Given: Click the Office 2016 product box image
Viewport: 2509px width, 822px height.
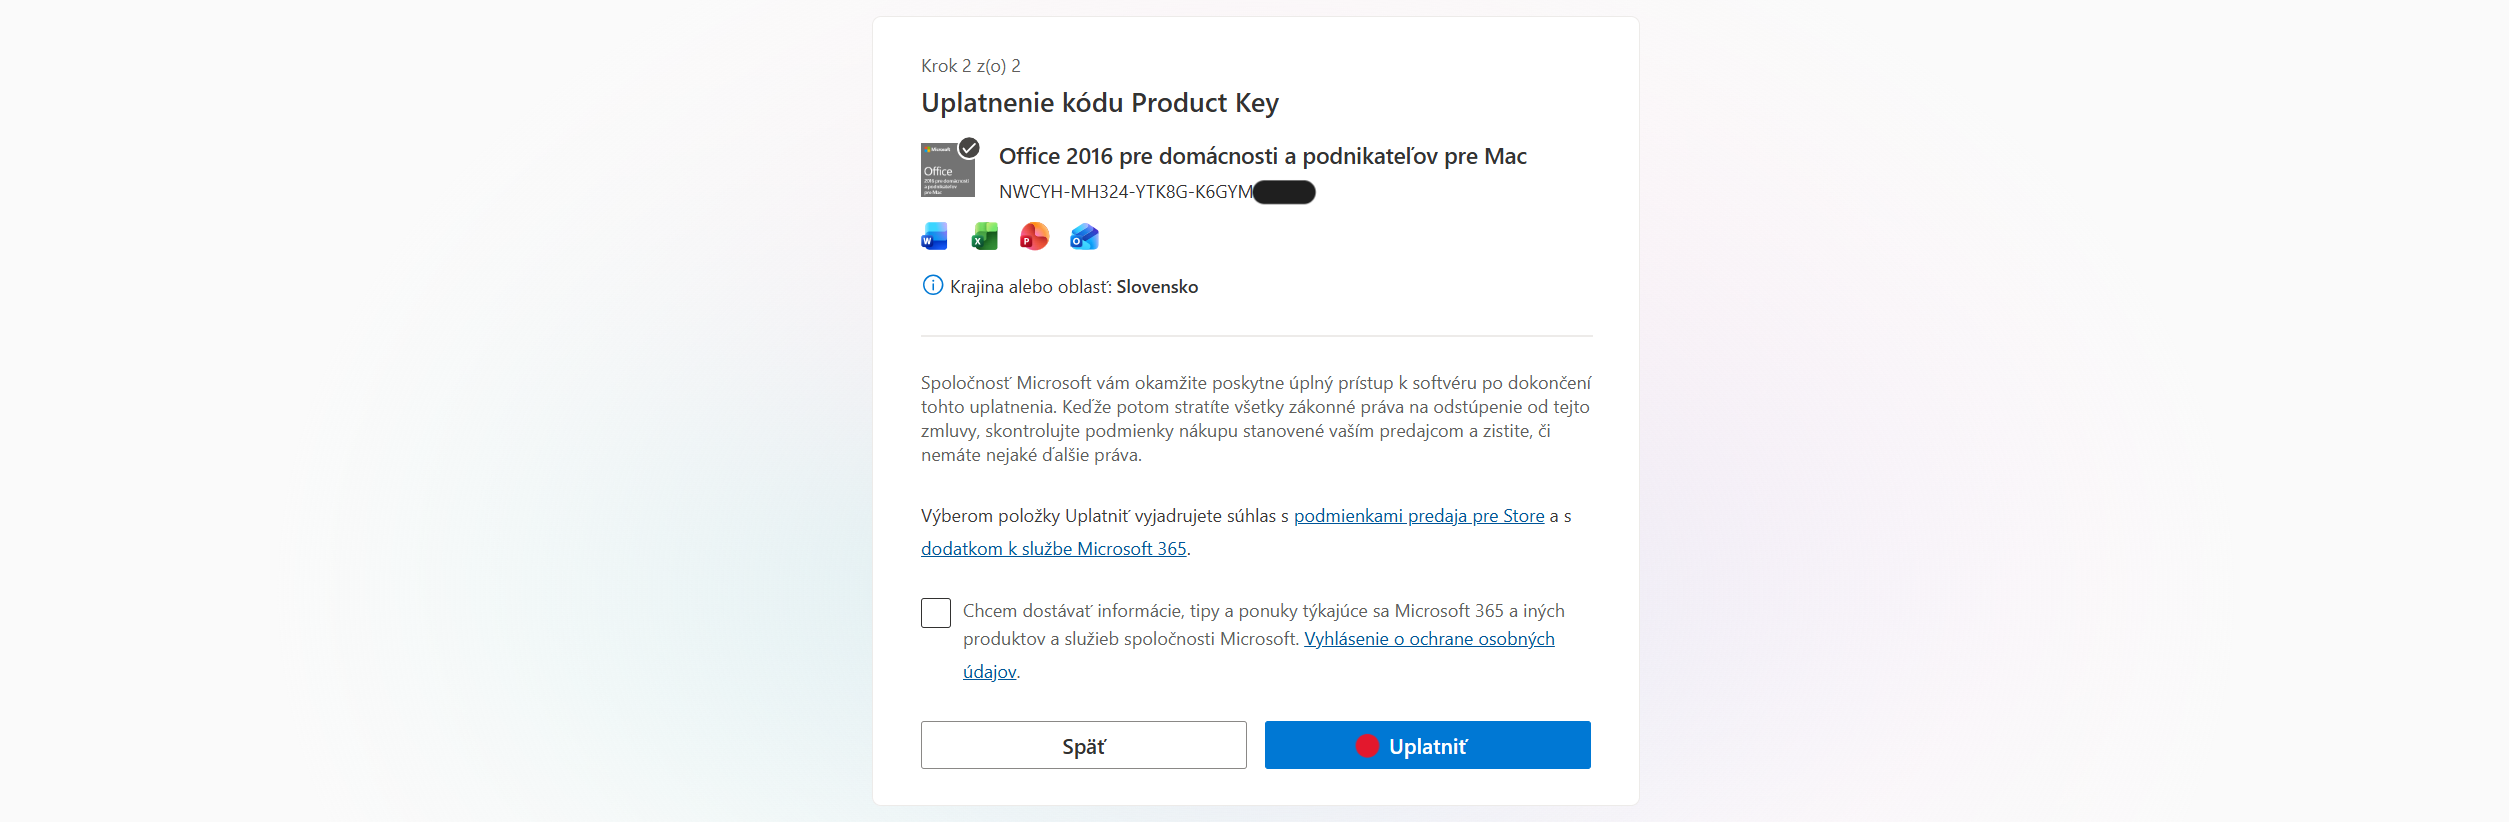Looking at the screenshot, I should pyautogui.click(x=945, y=173).
